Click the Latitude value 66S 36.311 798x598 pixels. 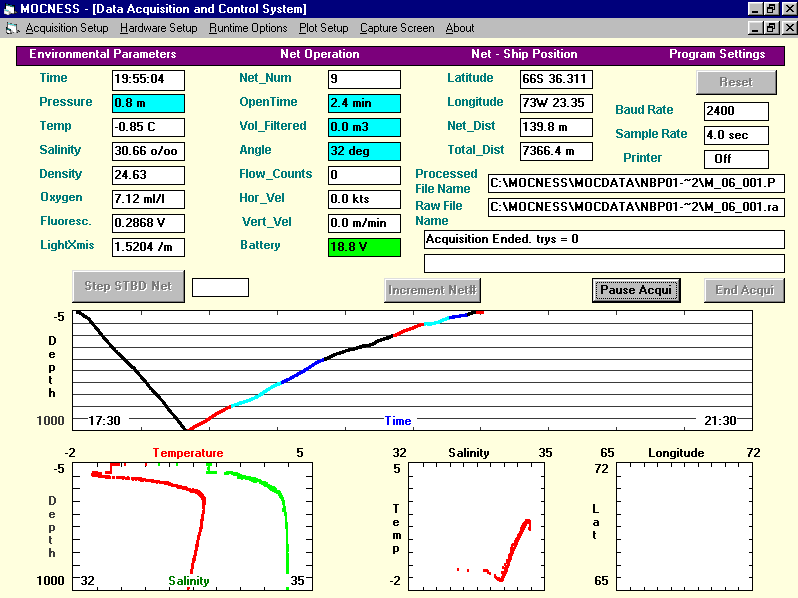point(556,79)
